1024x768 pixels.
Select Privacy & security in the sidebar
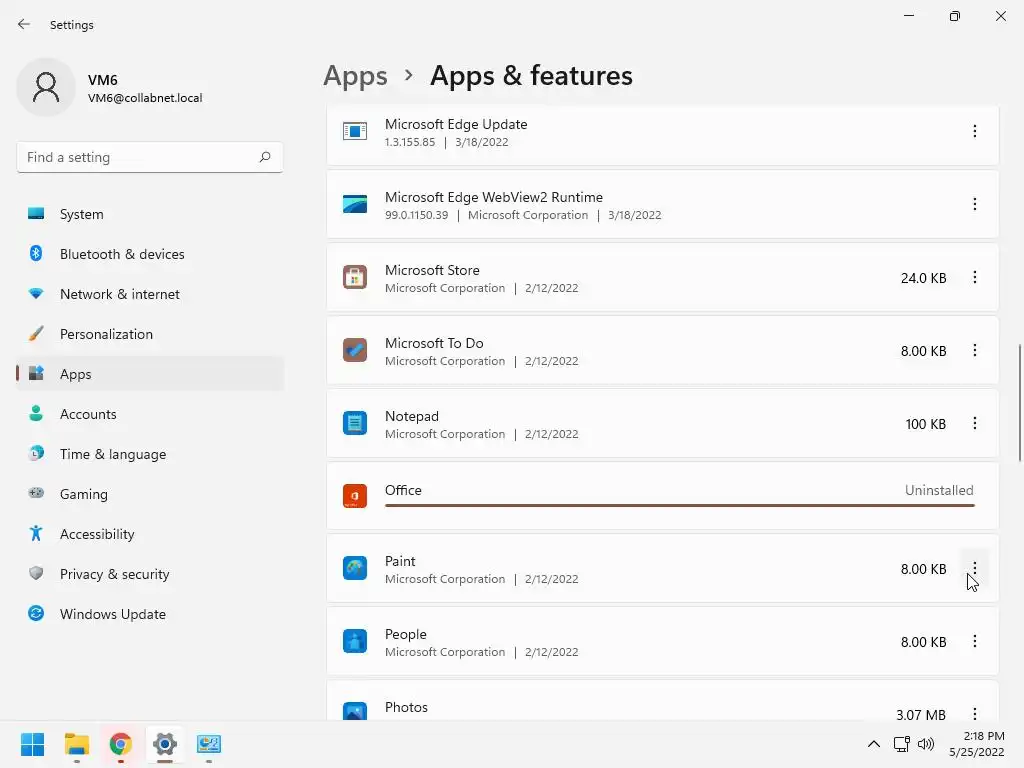[x=114, y=574]
